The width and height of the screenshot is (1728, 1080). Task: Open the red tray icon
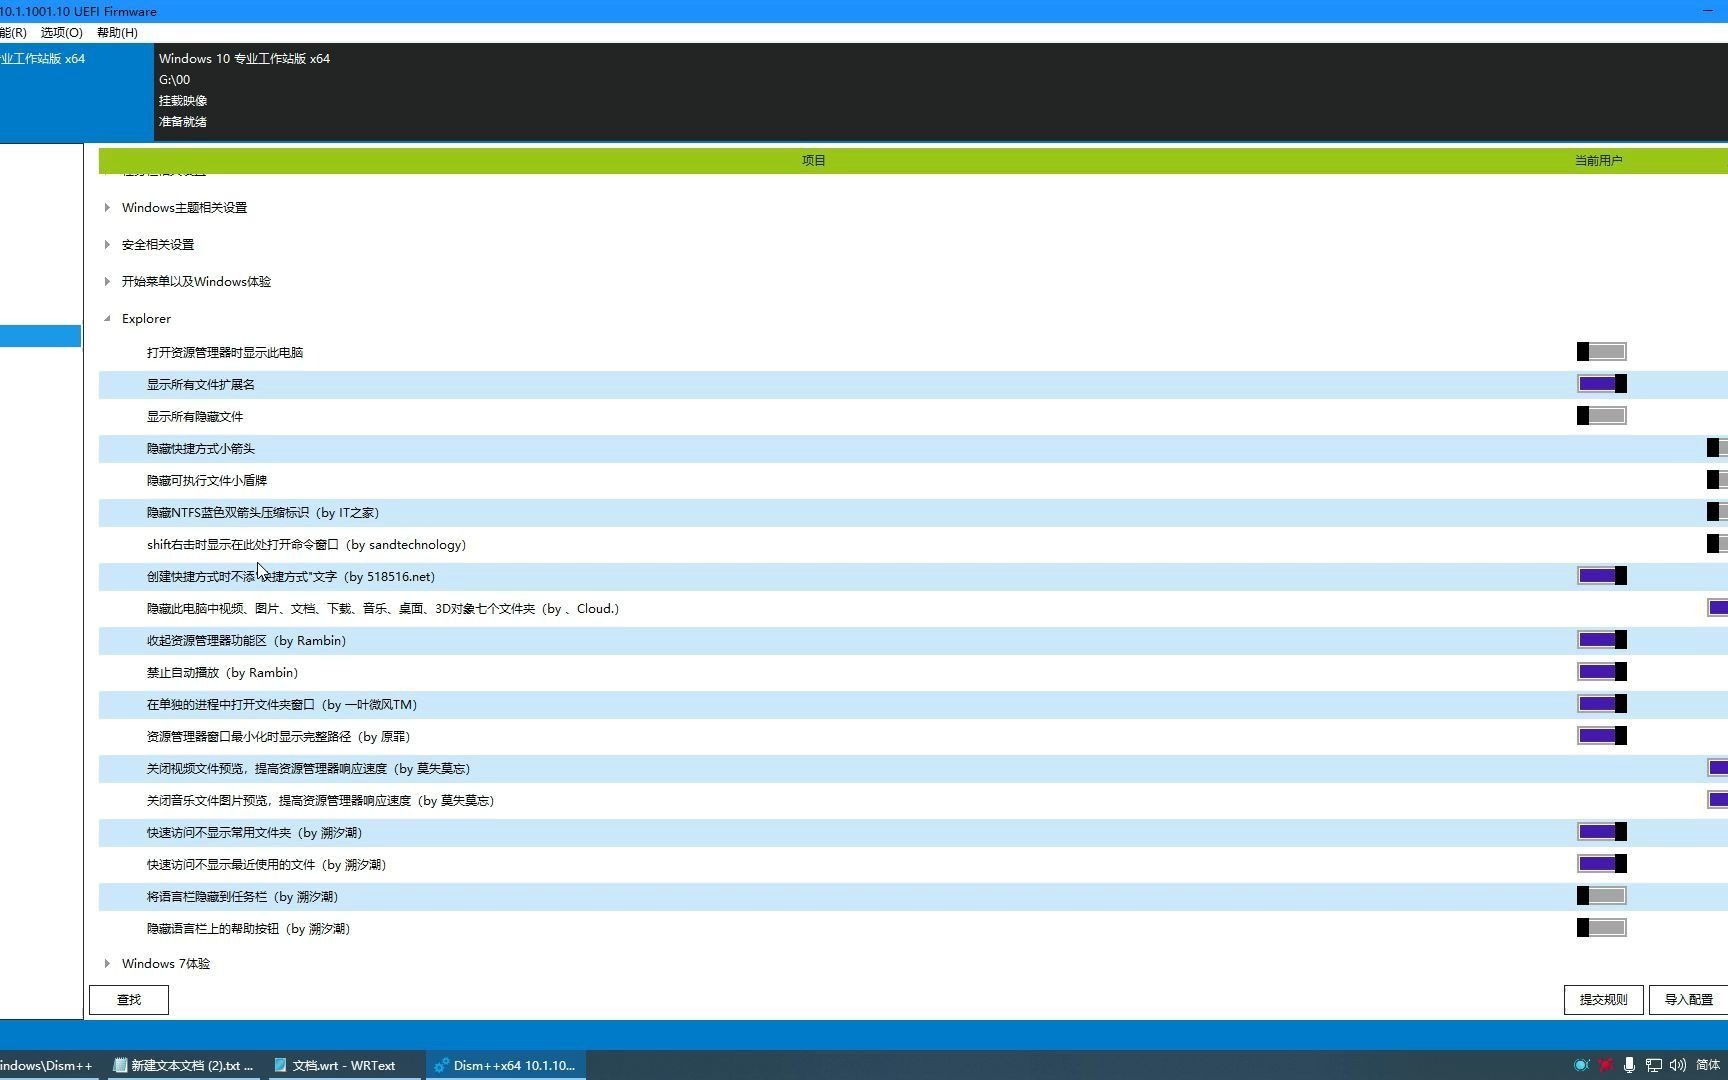point(1605,1065)
